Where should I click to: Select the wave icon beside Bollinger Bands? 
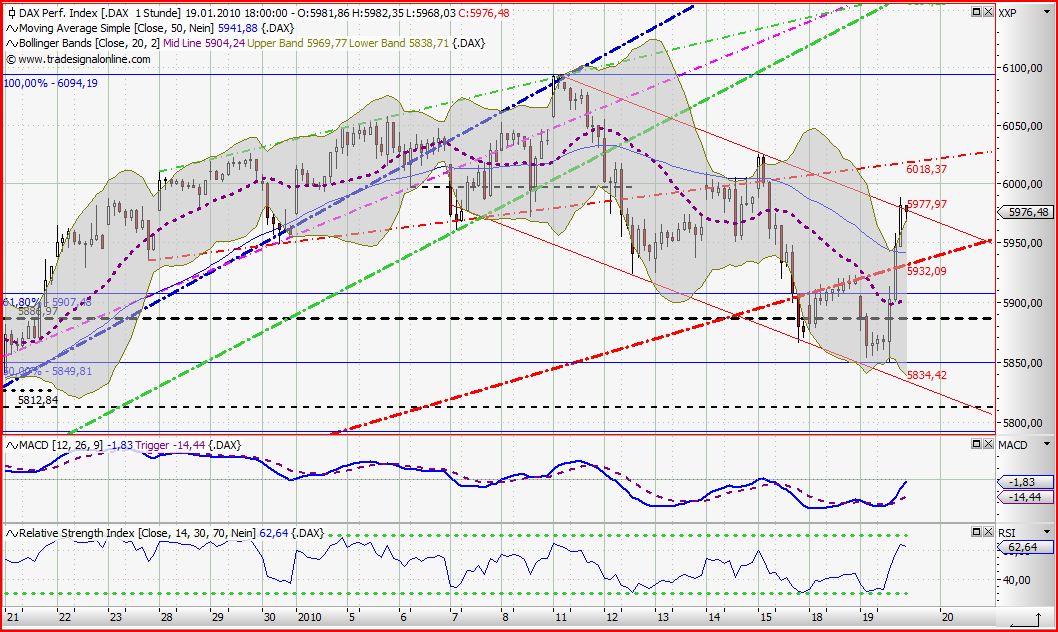point(12,43)
